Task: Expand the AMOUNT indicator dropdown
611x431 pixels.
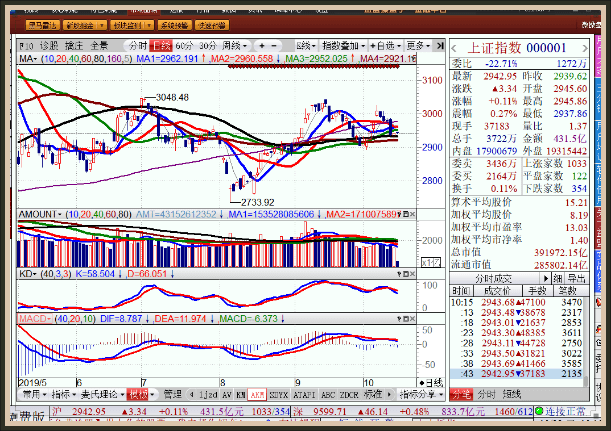Action: [x=40, y=214]
